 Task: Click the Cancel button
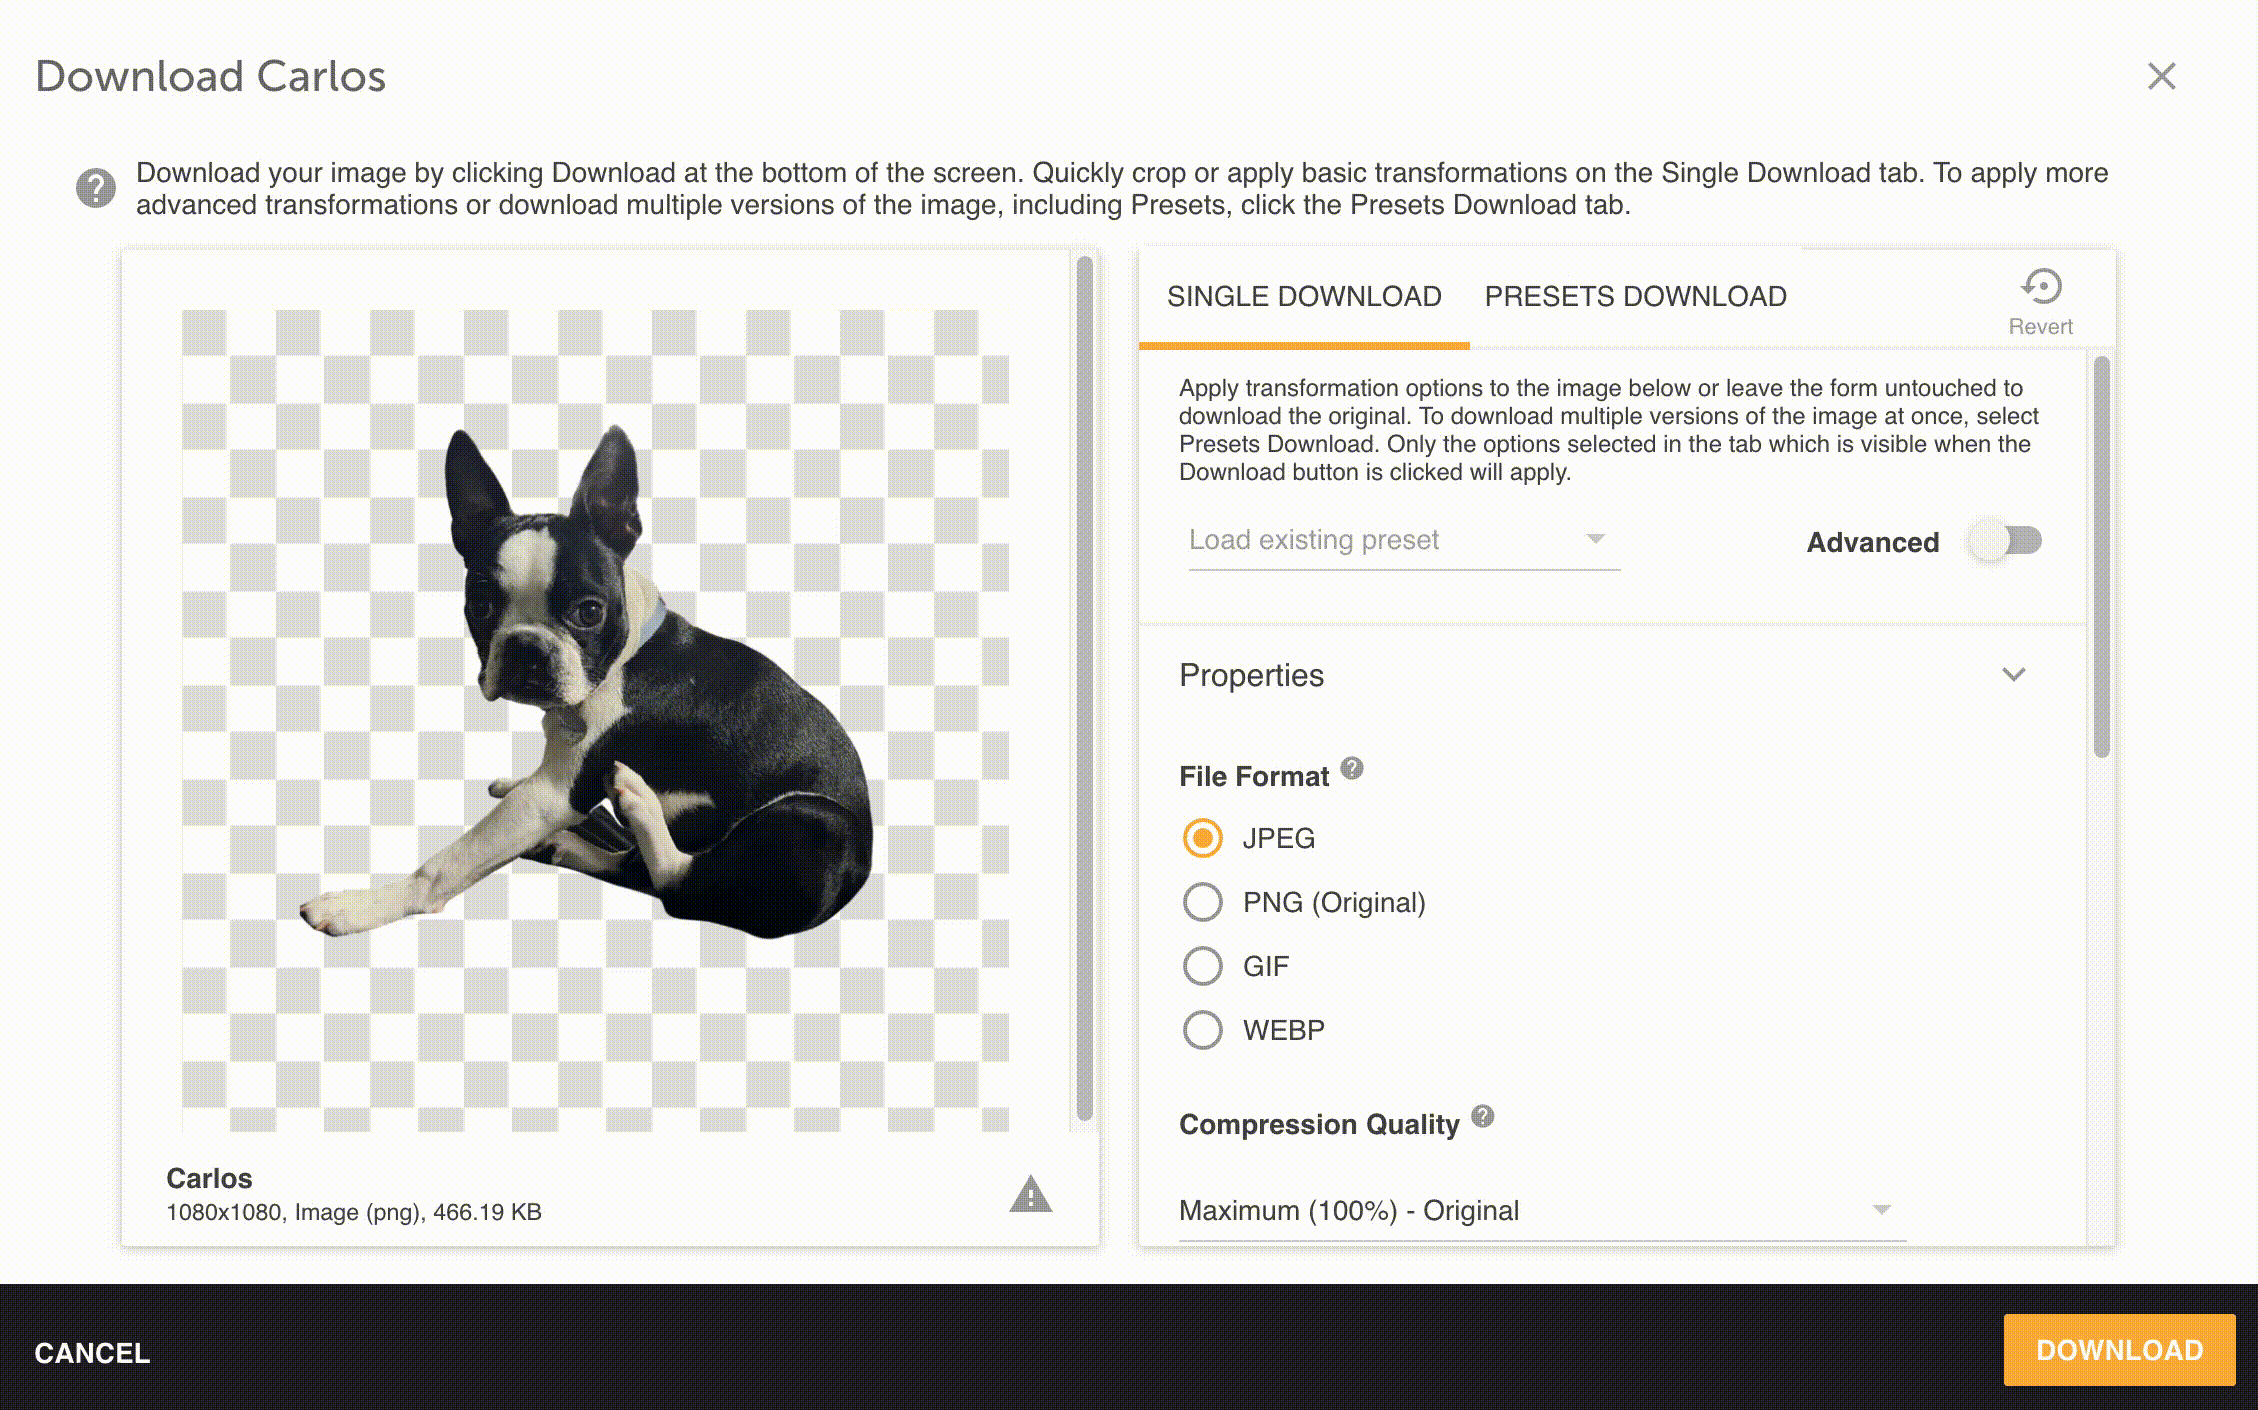pos(92,1353)
